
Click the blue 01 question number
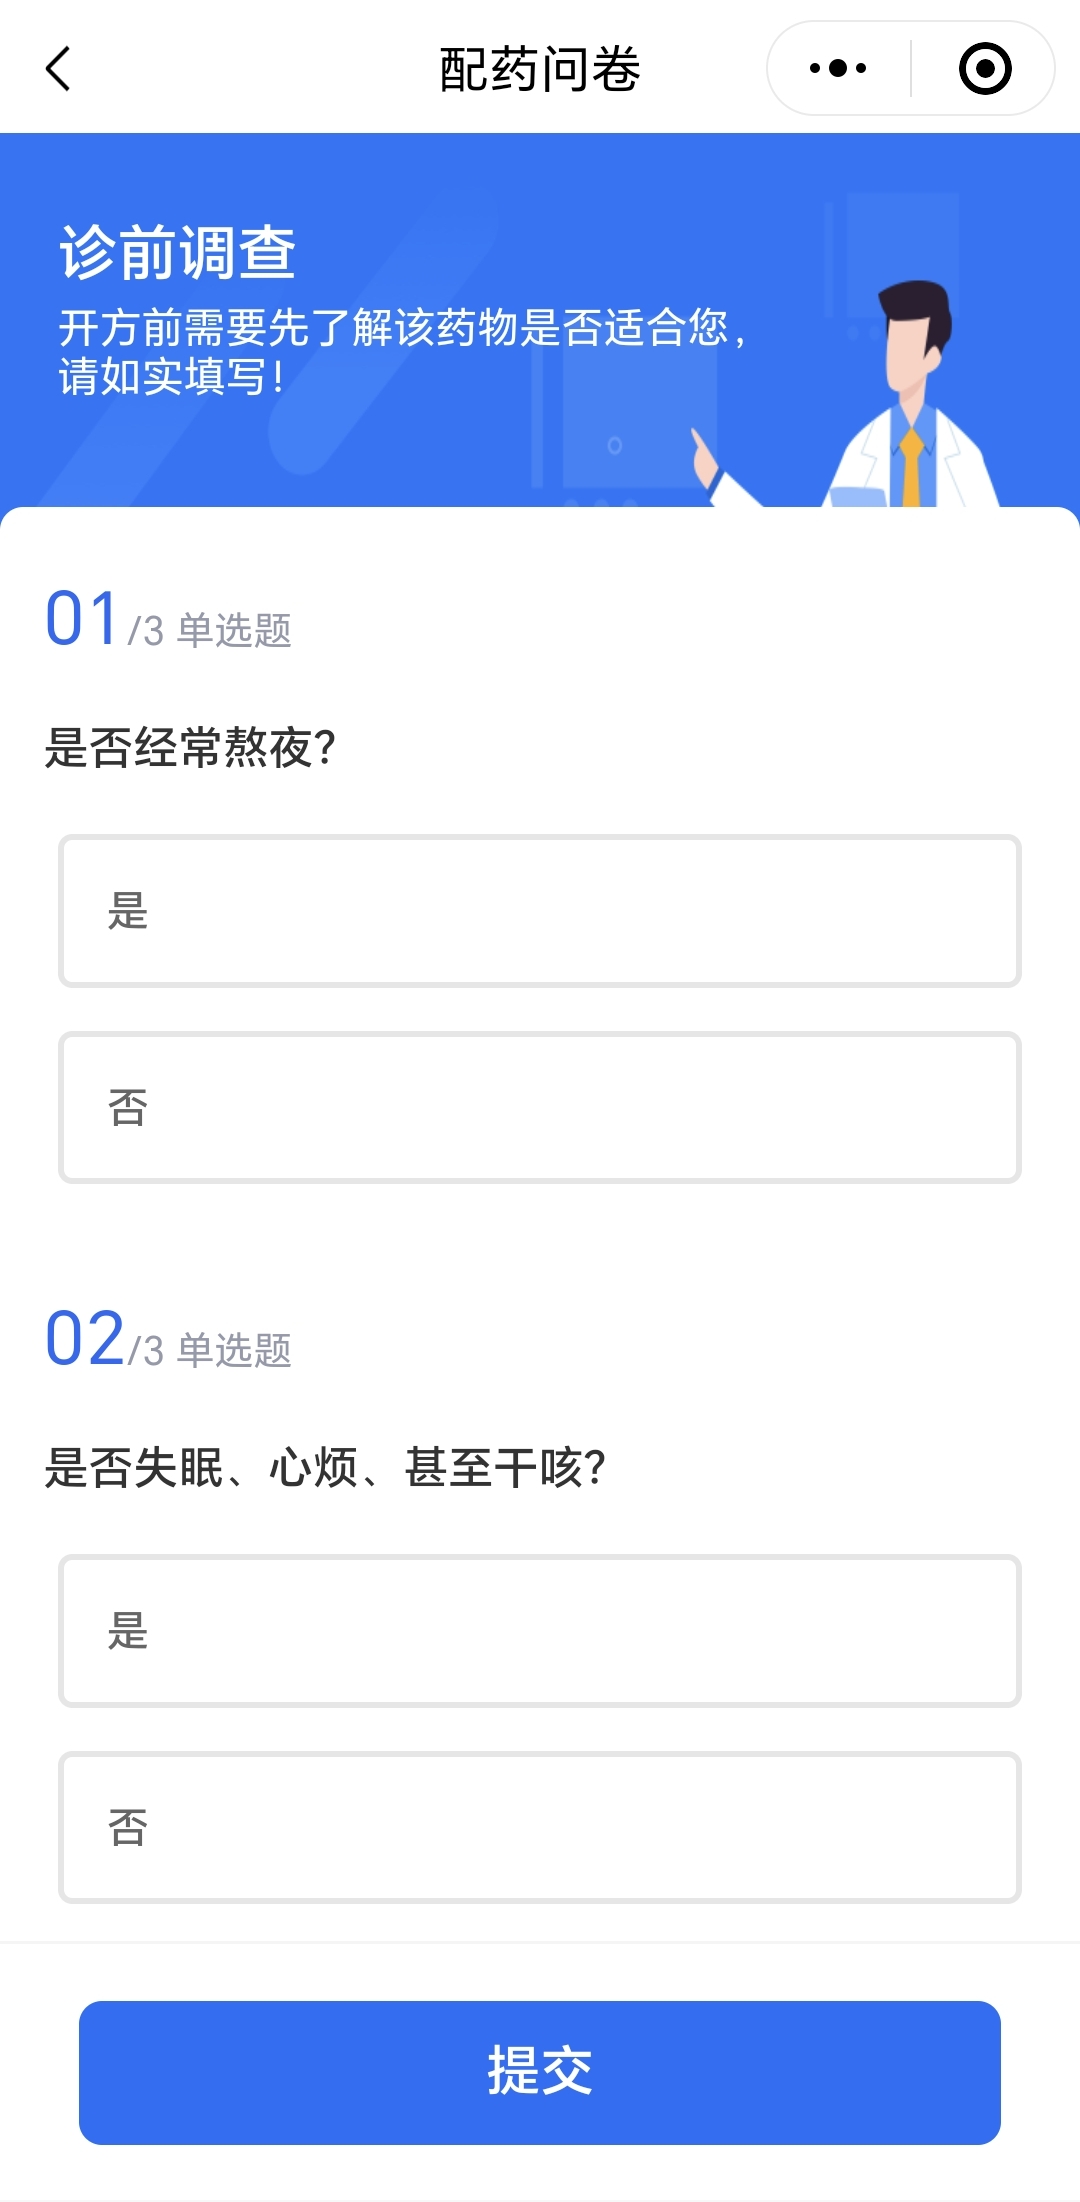click(x=82, y=619)
